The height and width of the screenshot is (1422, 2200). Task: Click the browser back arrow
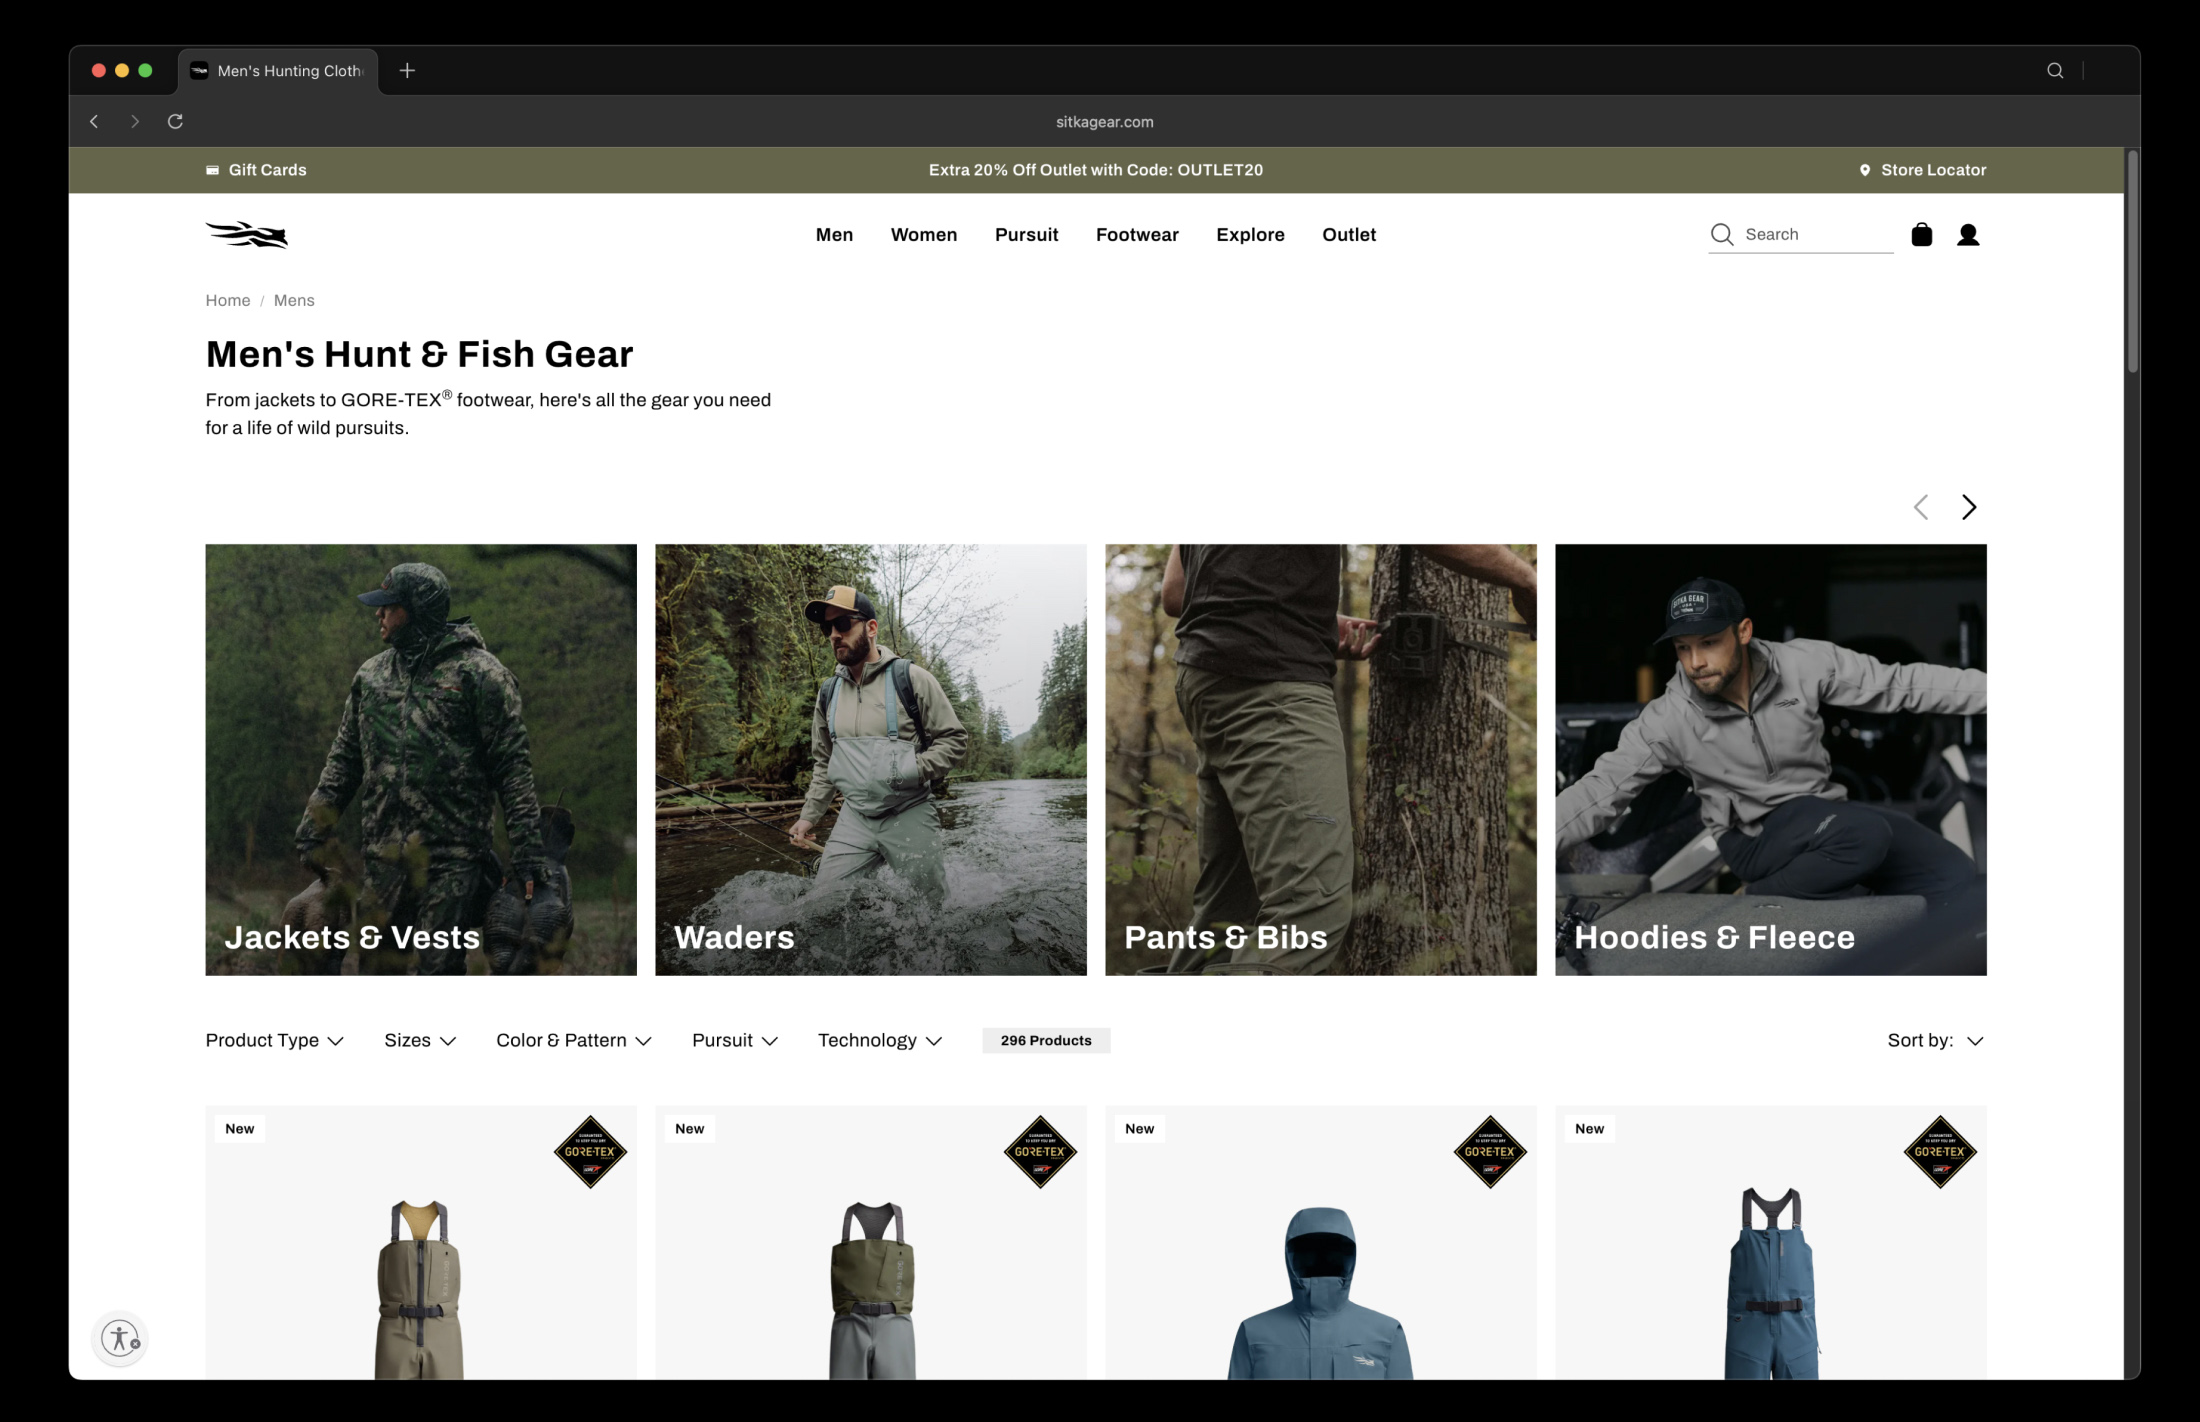(x=94, y=121)
